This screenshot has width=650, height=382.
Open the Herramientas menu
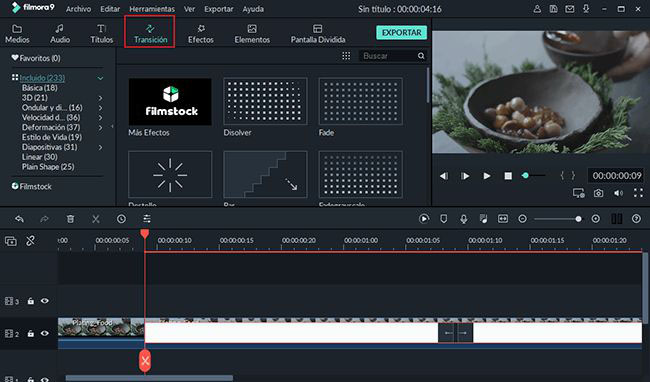click(x=152, y=9)
